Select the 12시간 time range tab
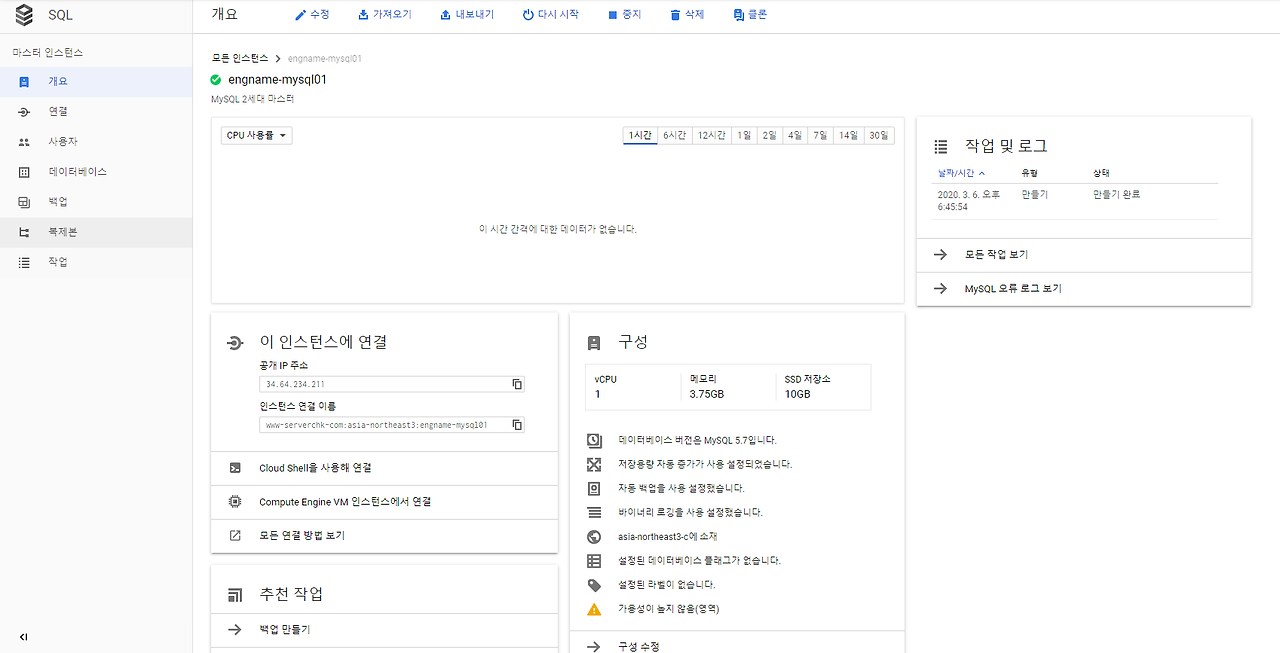The height and width of the screenshot is (653, 1280). coord(711,135)
